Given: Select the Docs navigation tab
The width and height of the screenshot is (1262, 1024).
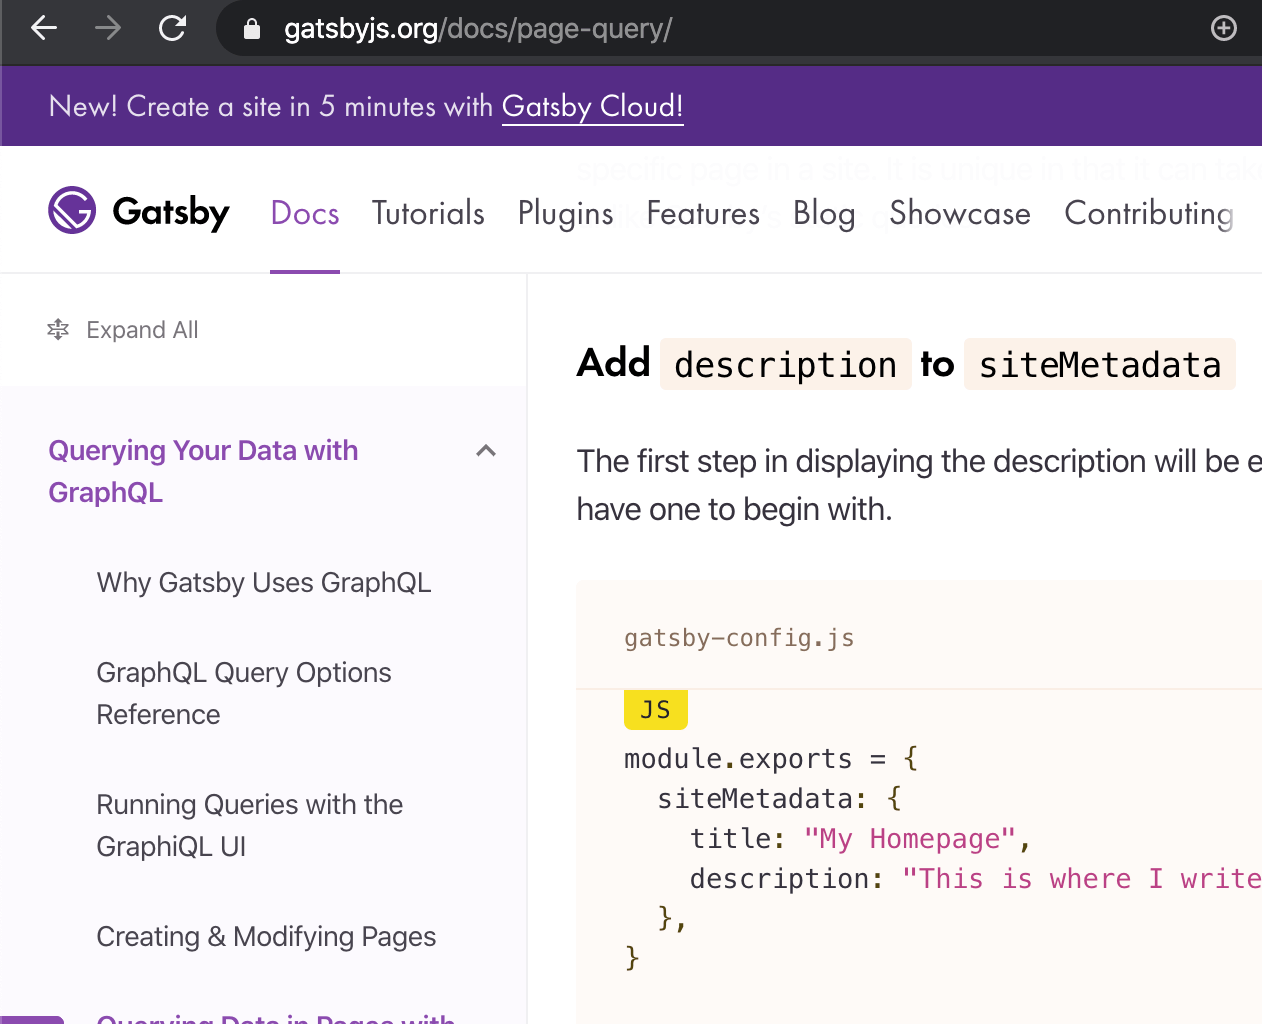Looking at the screenshot, I should point(305,213).
